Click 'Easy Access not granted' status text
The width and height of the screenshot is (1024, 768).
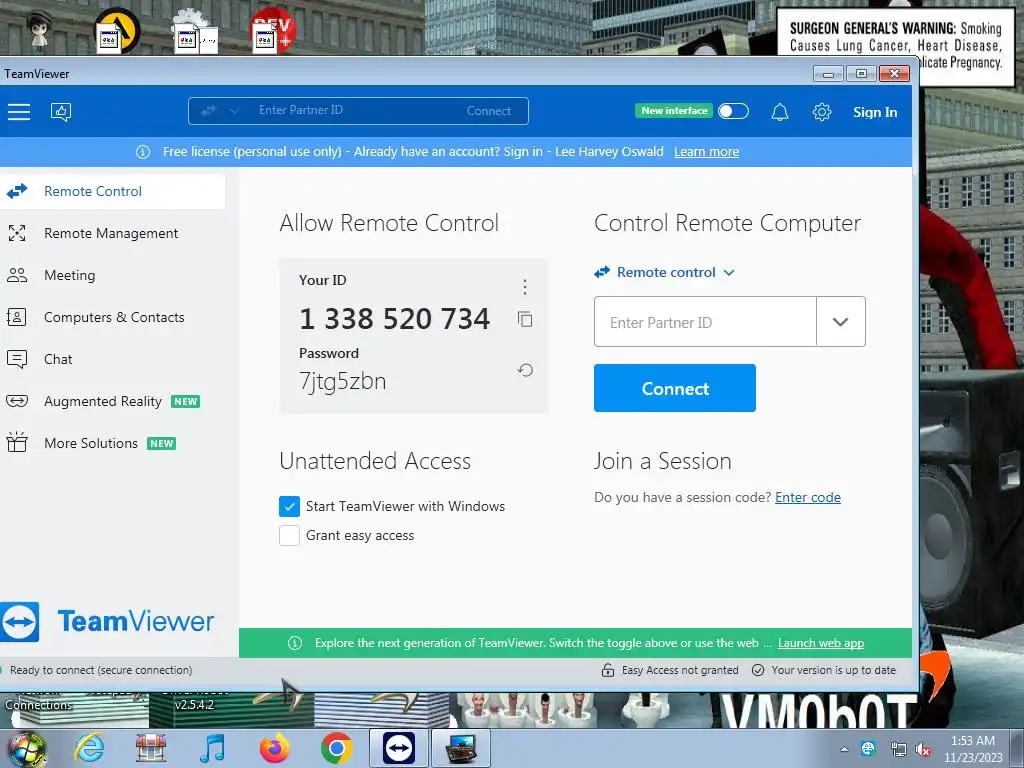(x=680, y=670)
